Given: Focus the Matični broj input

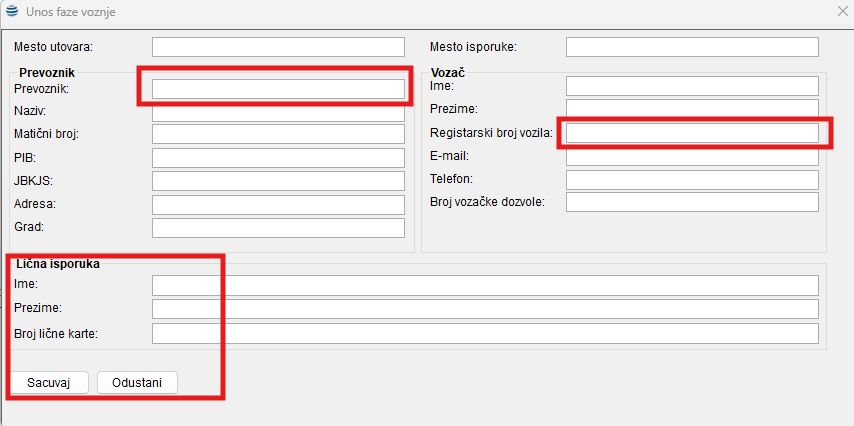Looking at the screenshot, I should pos(278,134).
